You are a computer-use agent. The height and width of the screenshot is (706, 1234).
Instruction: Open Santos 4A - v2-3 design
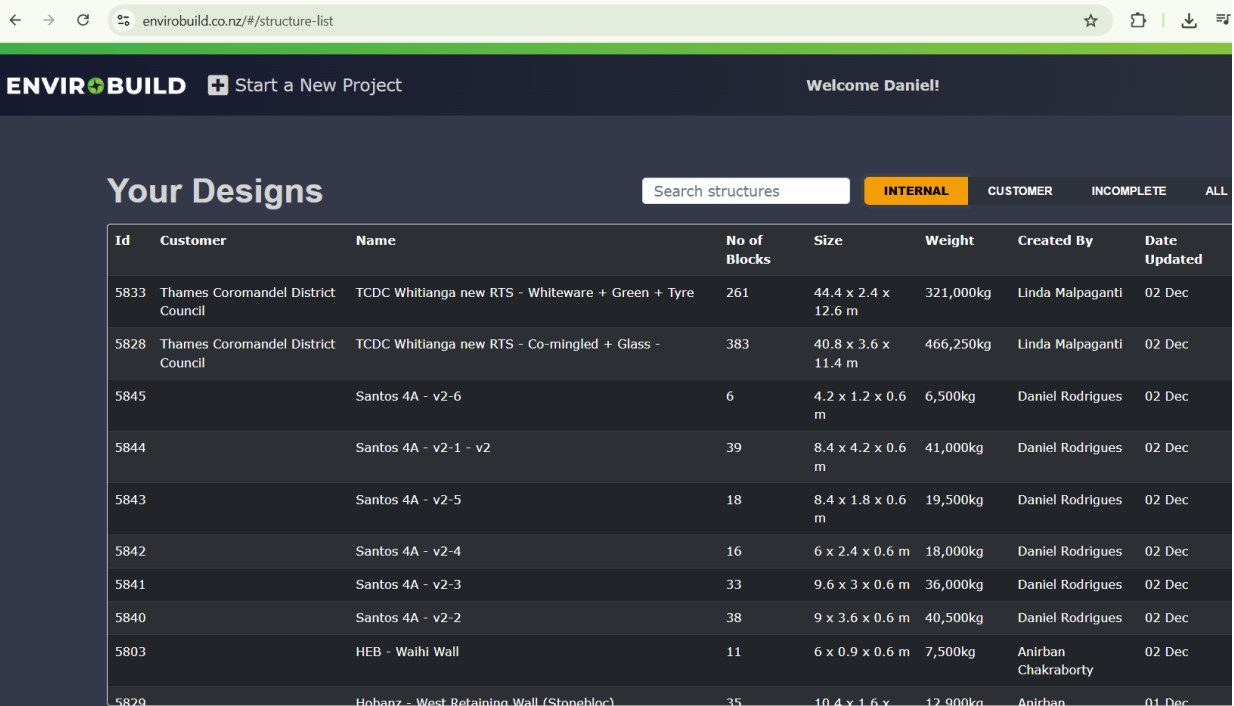tap(408, 584)
